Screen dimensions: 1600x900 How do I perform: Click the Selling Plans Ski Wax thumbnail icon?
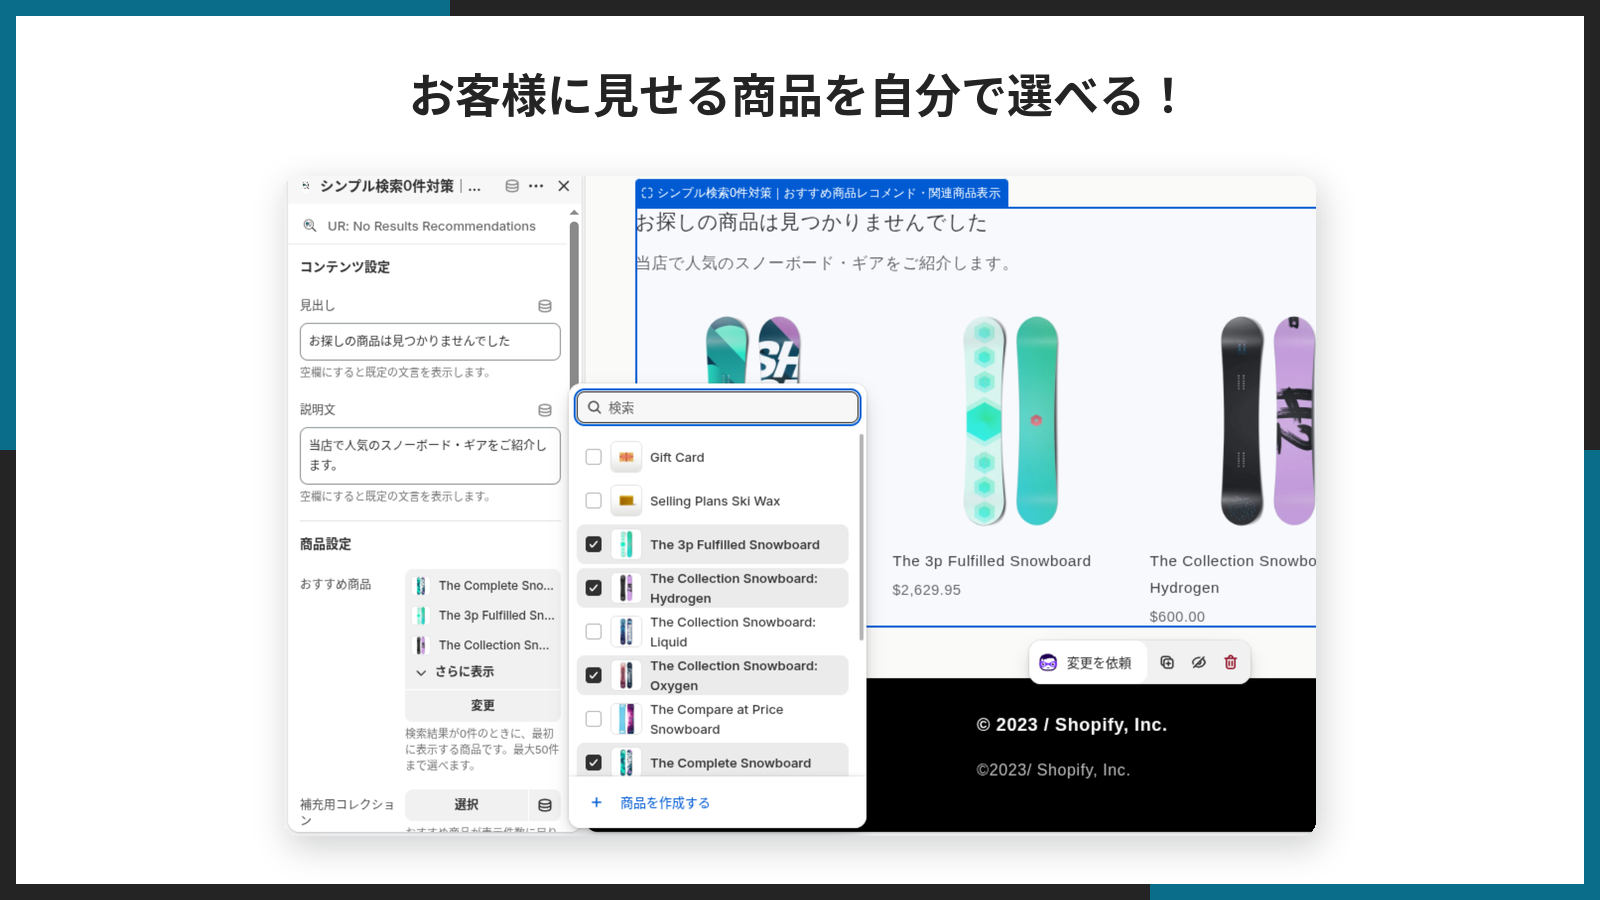626,501
